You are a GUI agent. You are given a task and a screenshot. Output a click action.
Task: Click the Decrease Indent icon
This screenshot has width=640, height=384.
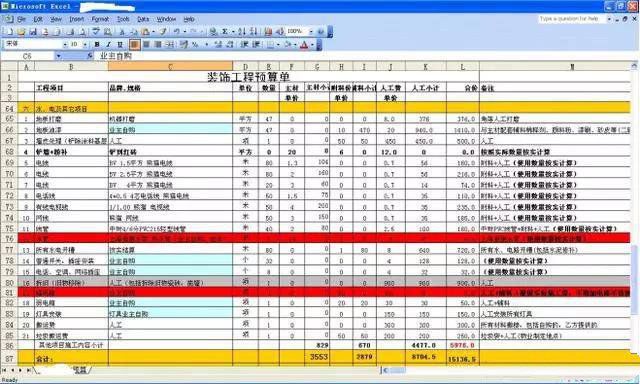244,44
